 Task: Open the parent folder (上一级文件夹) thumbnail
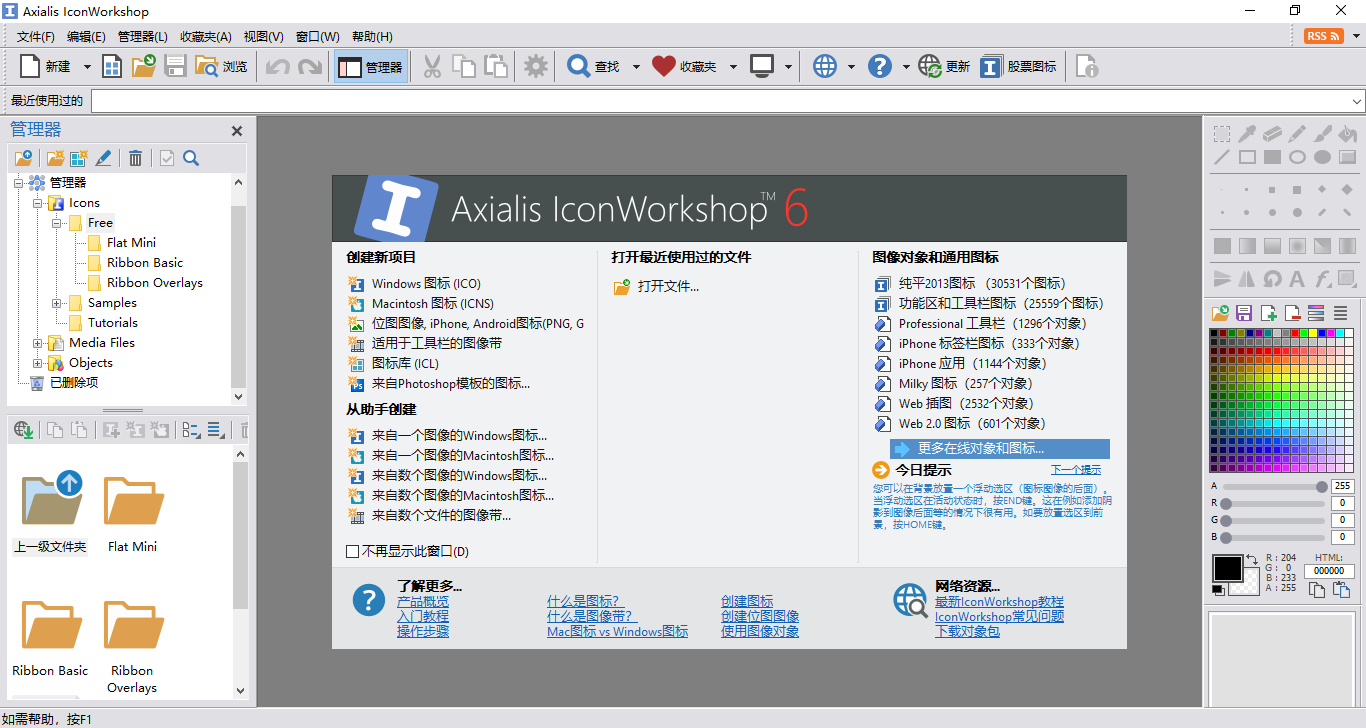coord(52,498)
